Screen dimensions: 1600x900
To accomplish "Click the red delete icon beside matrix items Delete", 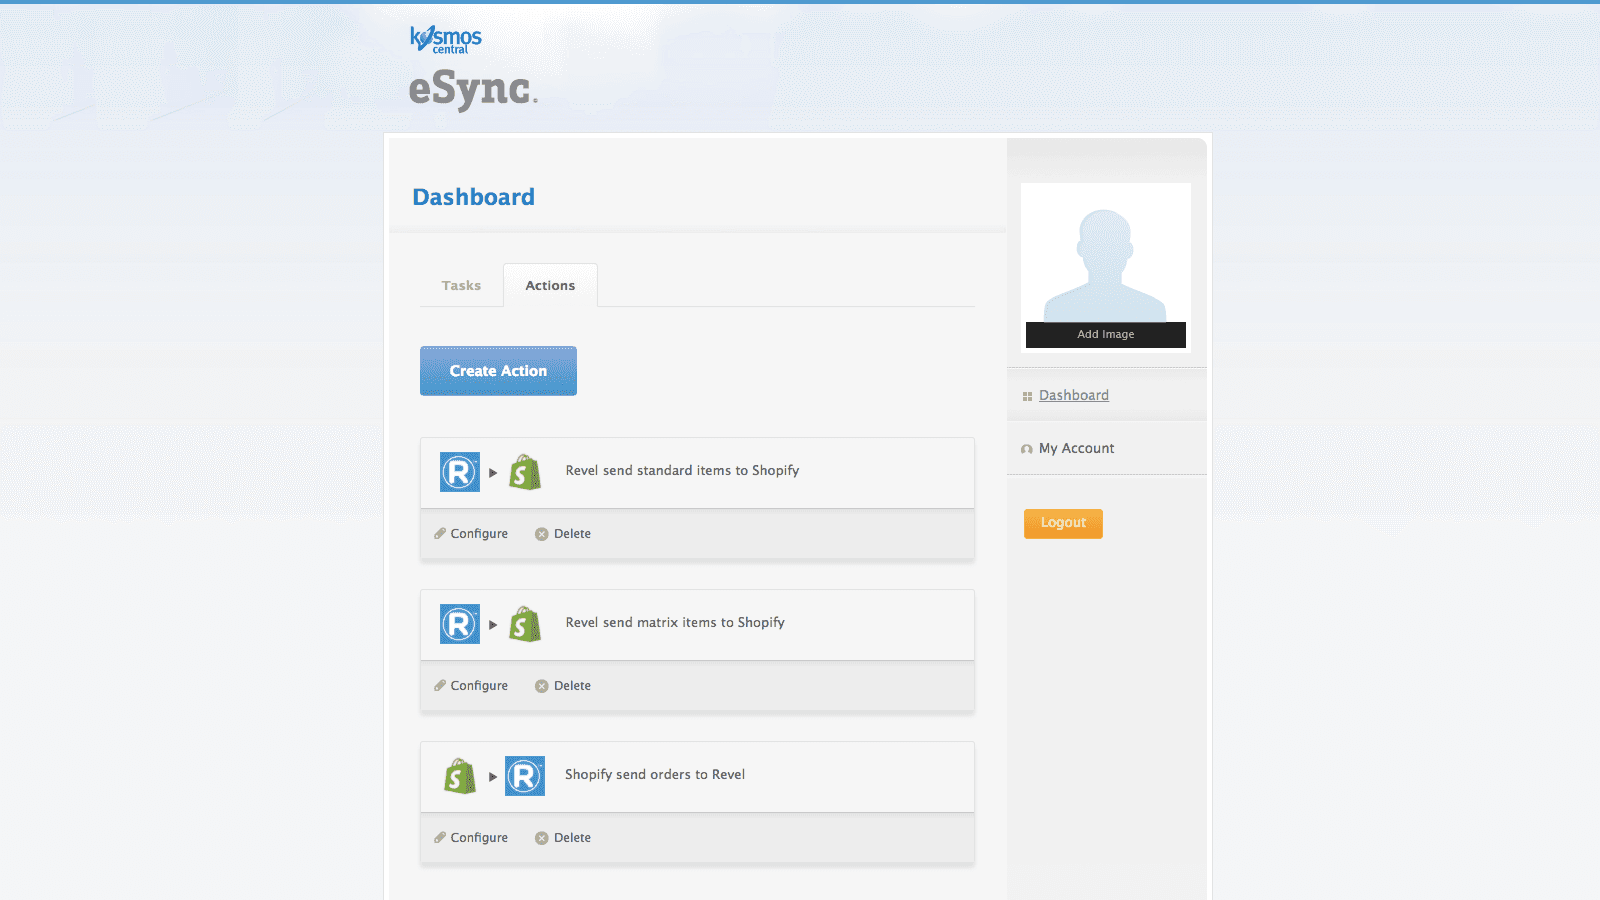I will tap(541, 686).
